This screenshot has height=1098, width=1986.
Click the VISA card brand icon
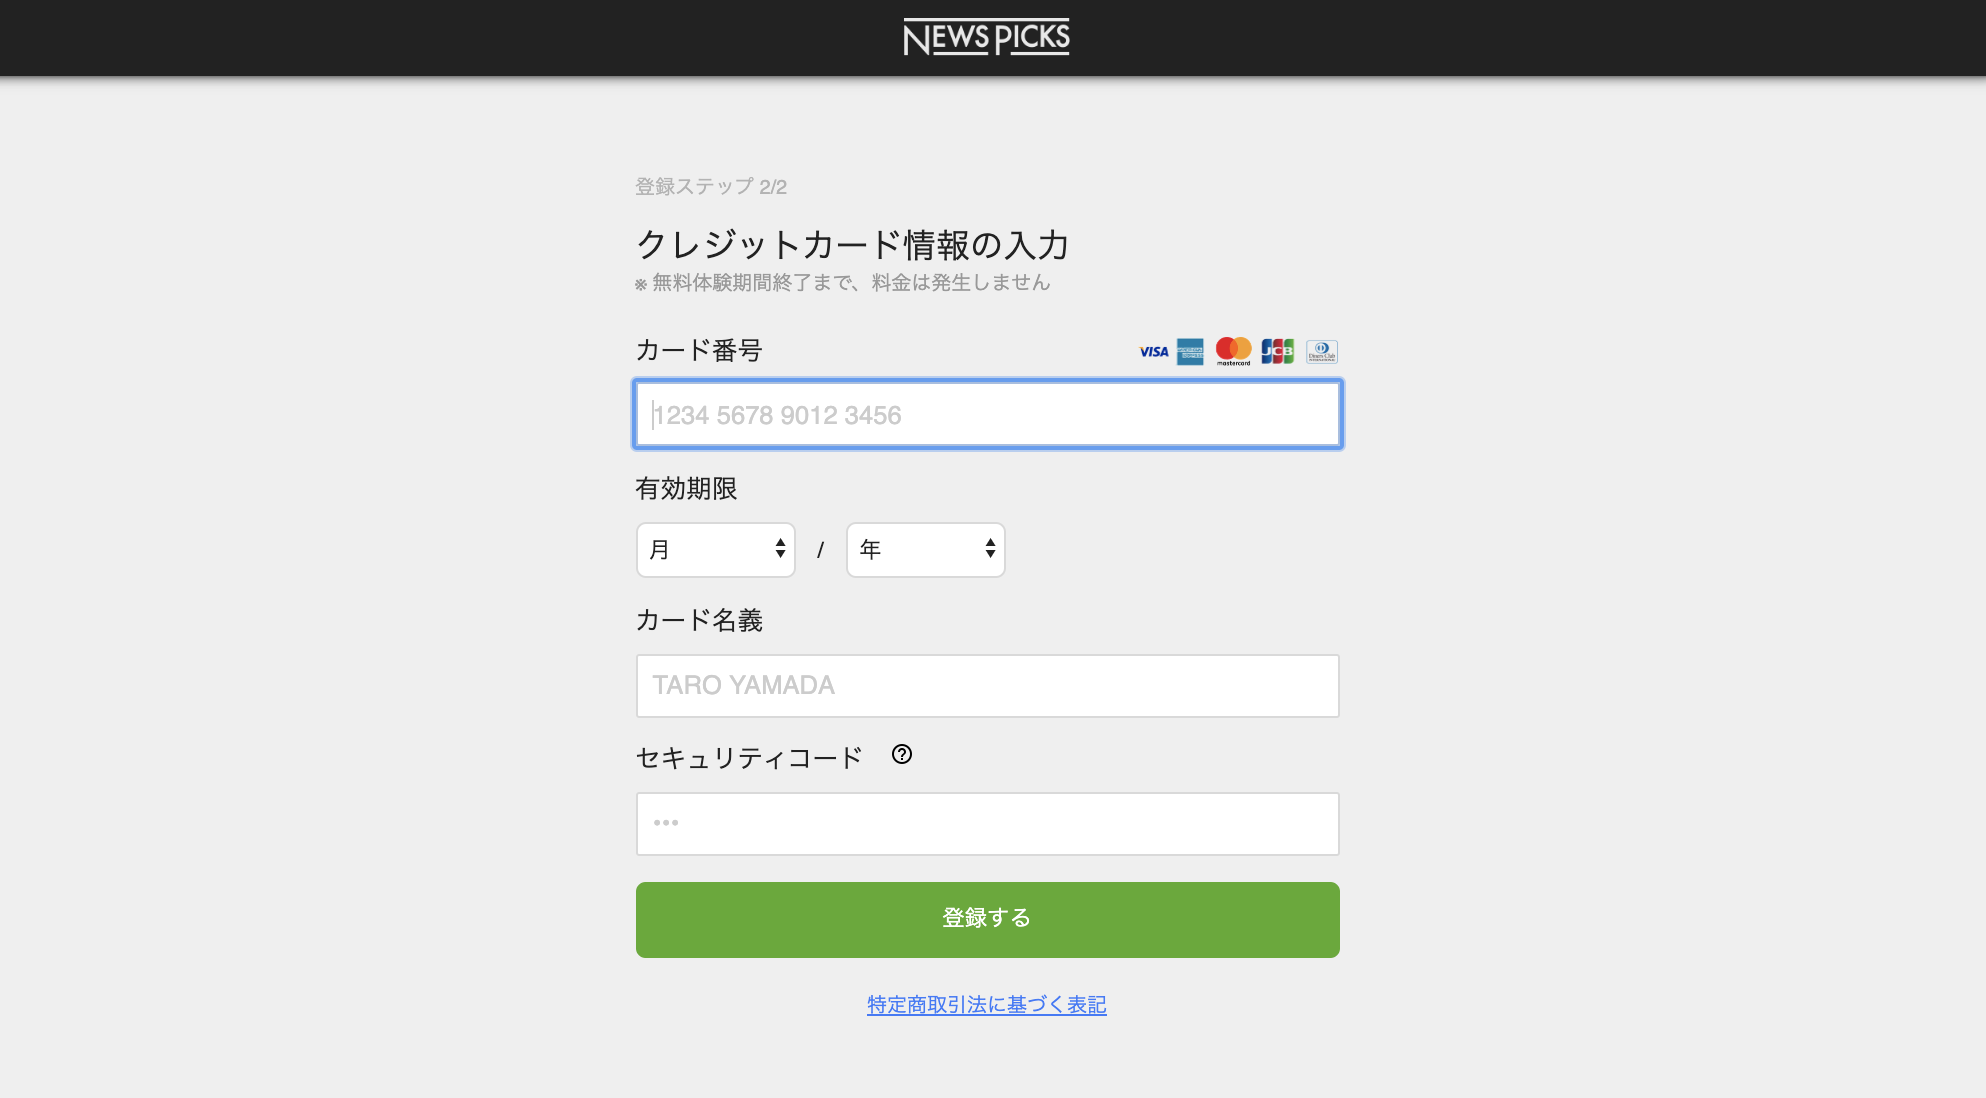coord(1153,352)
